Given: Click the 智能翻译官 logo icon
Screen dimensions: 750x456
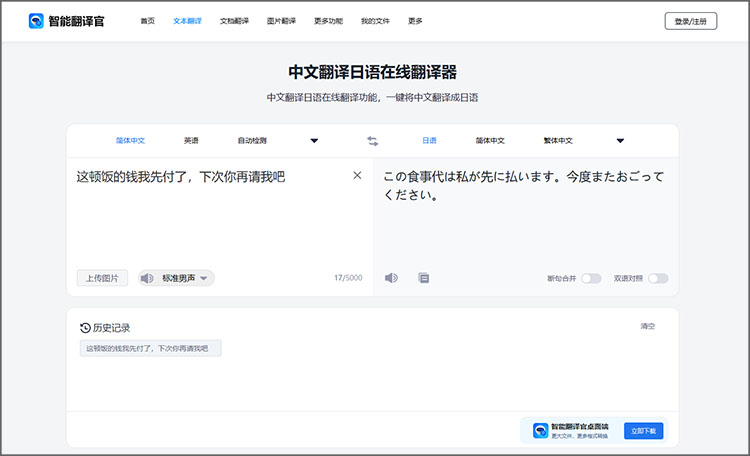Looking at the screenshot, I should click(36, 21).
